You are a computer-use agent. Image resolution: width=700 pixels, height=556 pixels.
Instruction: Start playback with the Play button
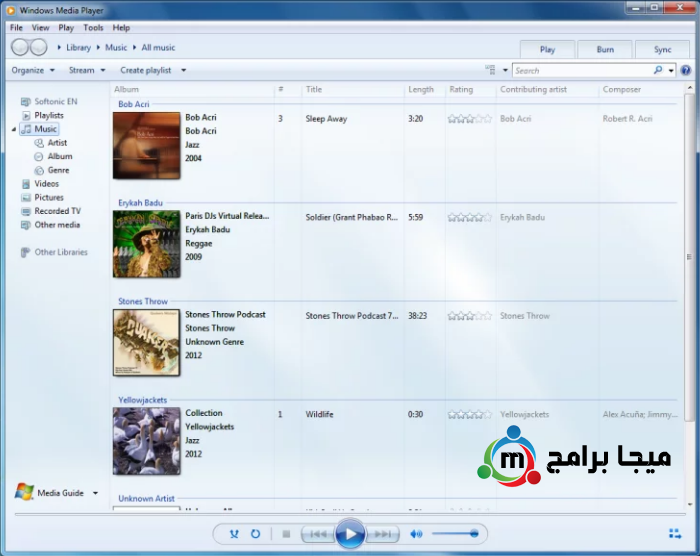point(350,534)
